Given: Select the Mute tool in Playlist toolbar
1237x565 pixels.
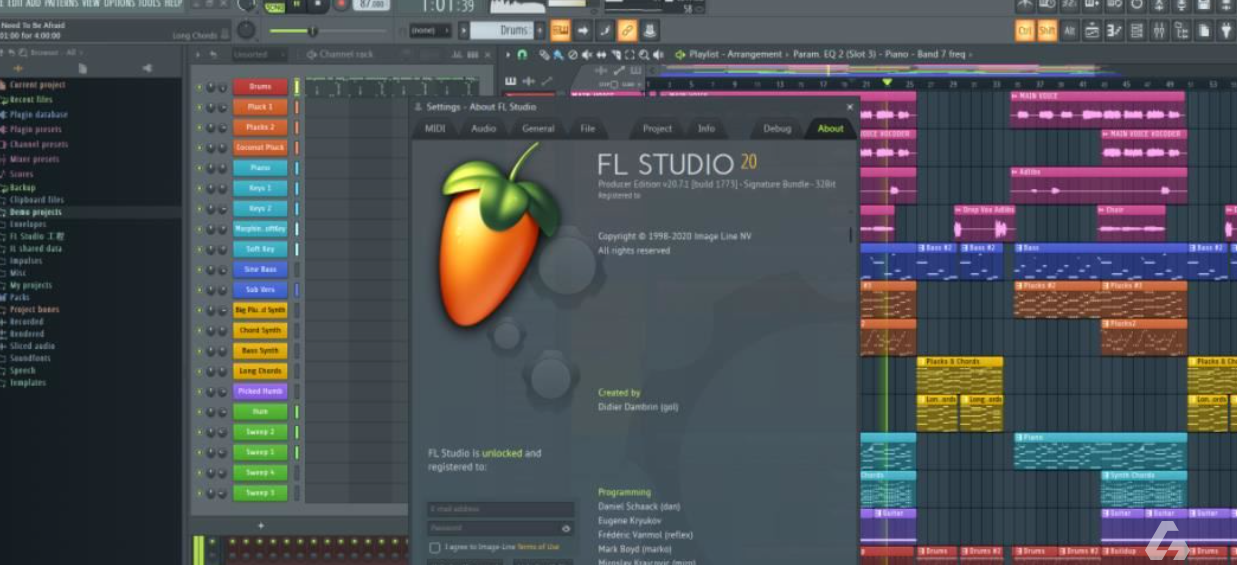Looking at the screenshot, I should coord(586,54).
